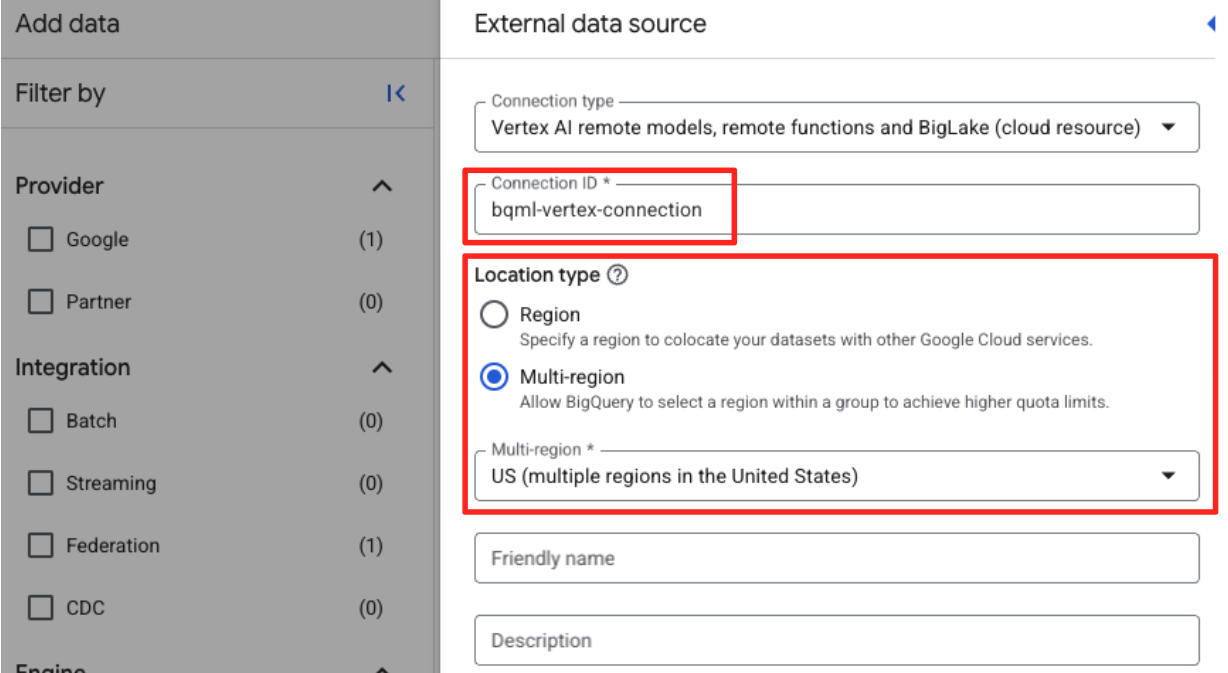This screenshot has width=1228, height=673.
Task: Click the Friendly name field
Action: click(836, 558)
